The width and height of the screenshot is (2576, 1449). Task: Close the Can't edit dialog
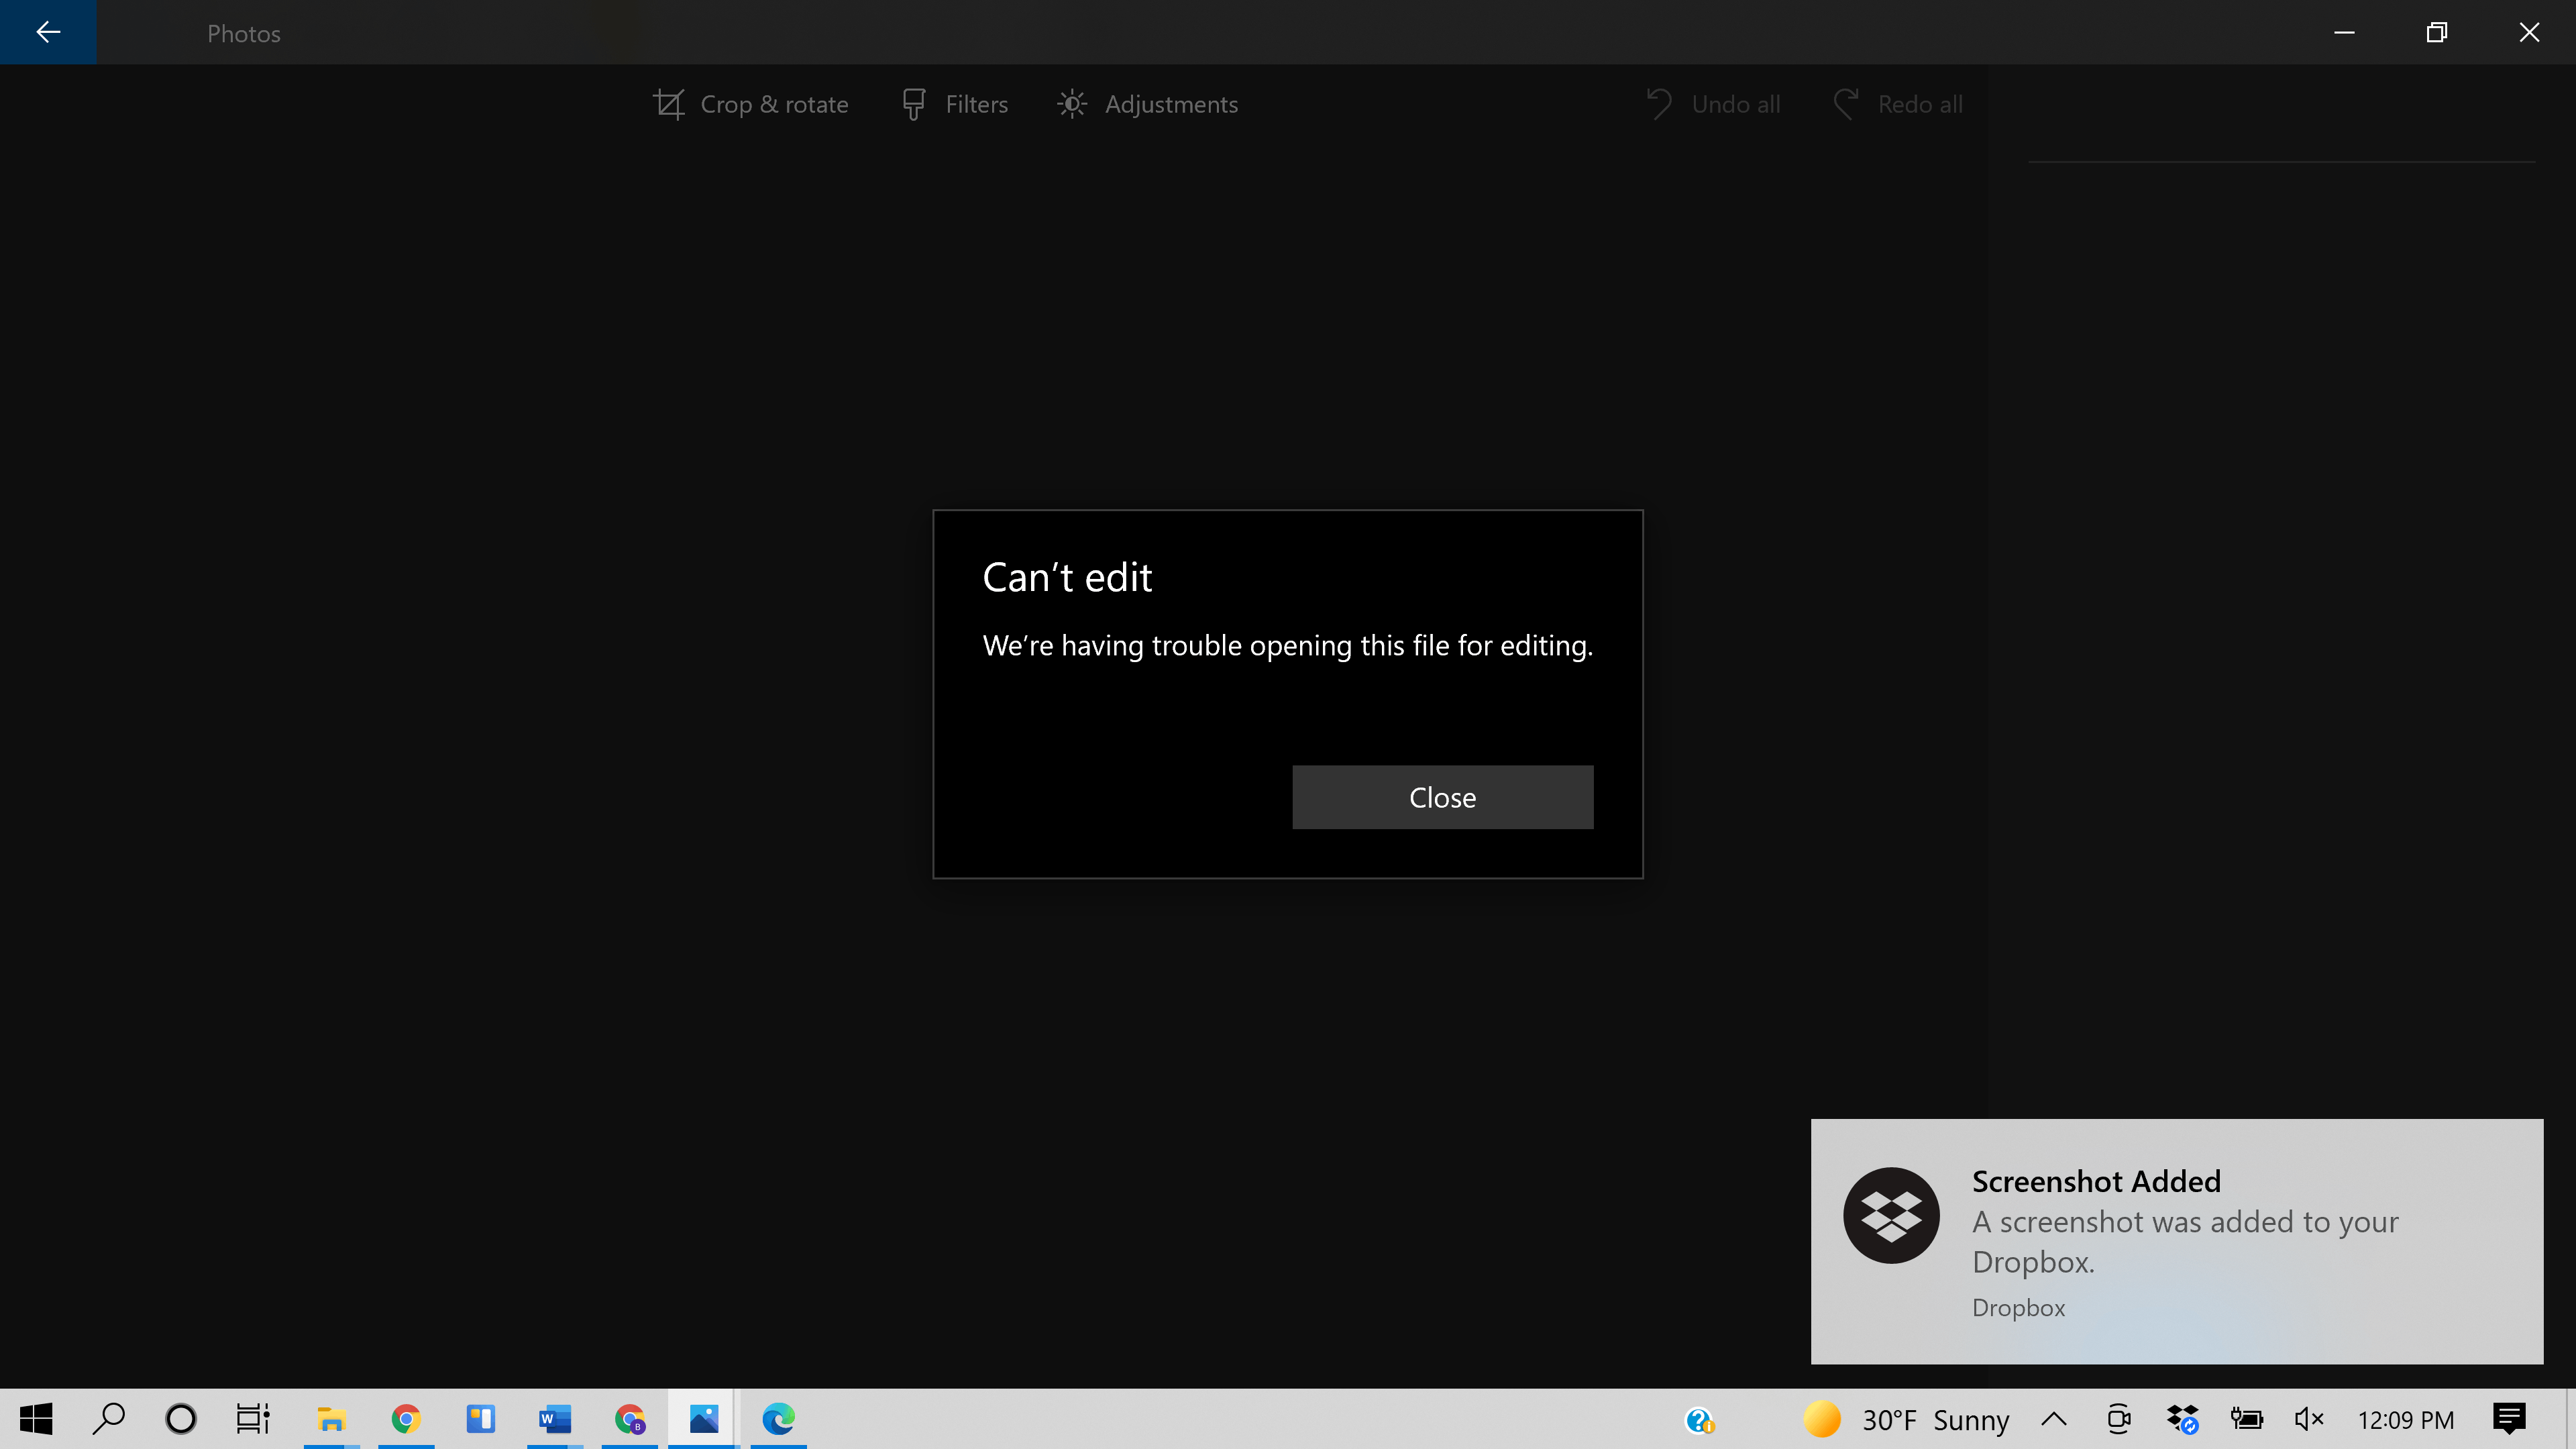[x=1442, y=797]
